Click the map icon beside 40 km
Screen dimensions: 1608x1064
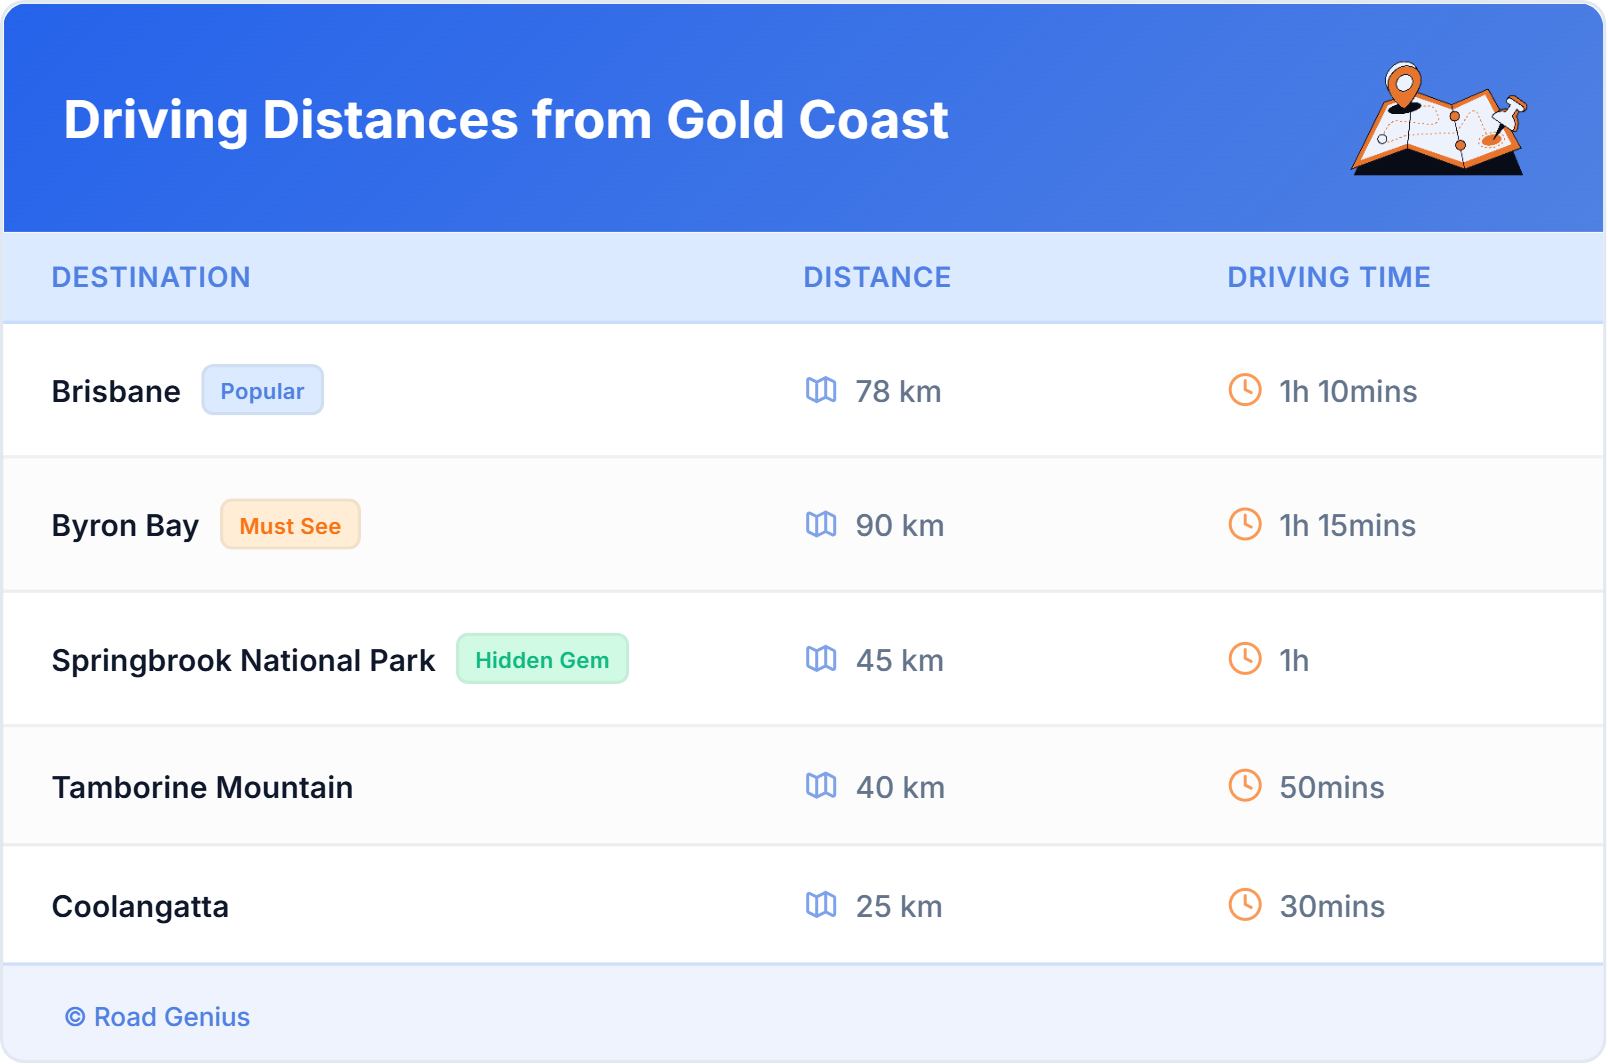point(821,786)
